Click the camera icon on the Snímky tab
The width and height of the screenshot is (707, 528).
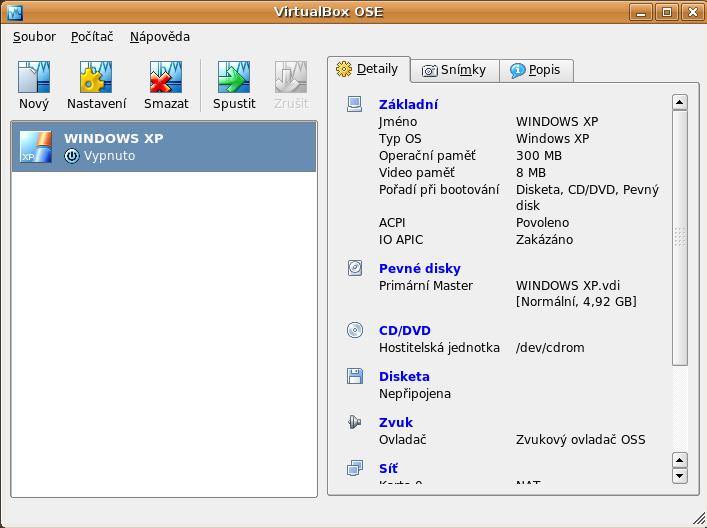pos(429,71)
